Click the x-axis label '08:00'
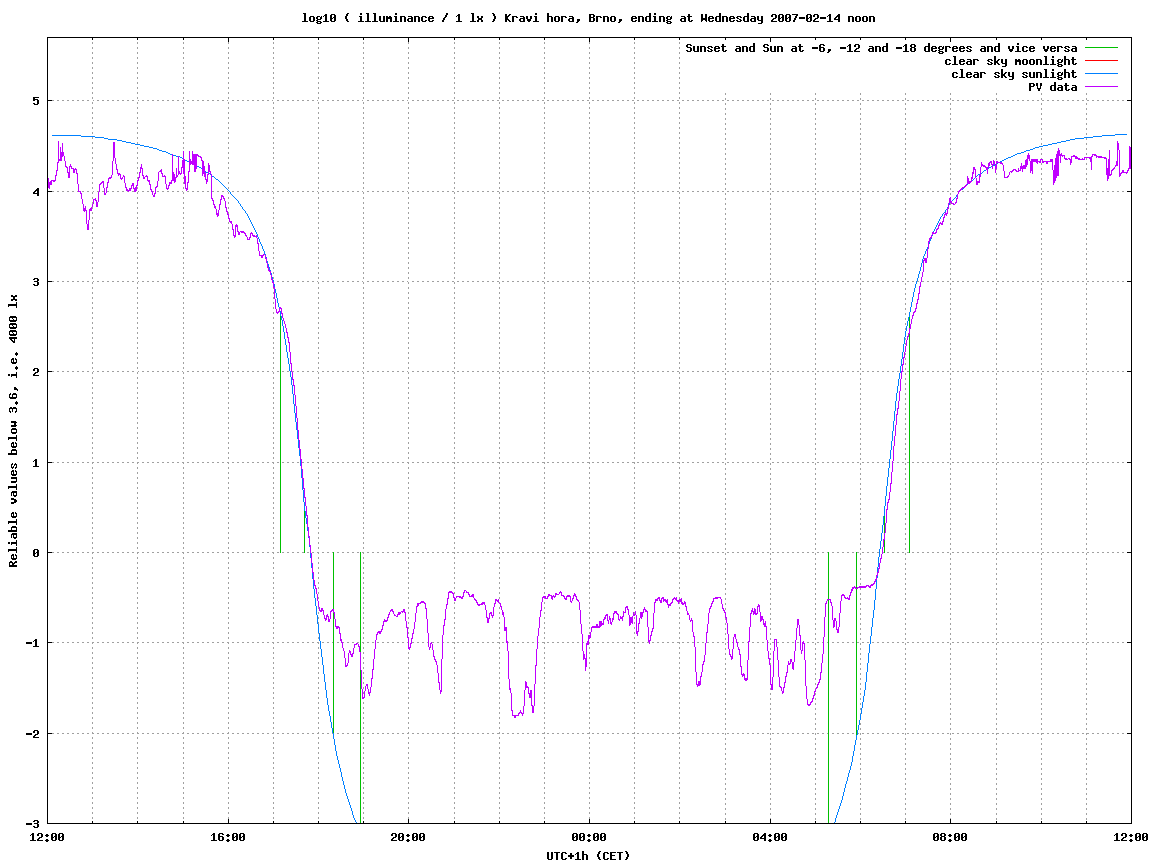The height and width of the screenshot is (863, 1151). [950, 837]
